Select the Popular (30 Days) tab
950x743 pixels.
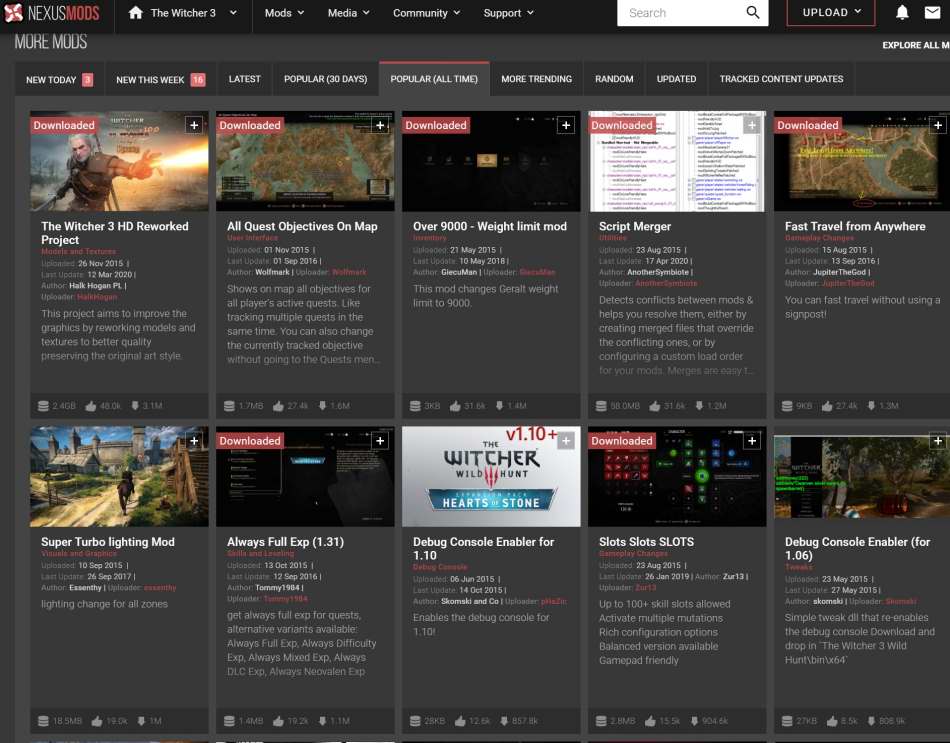325,79
